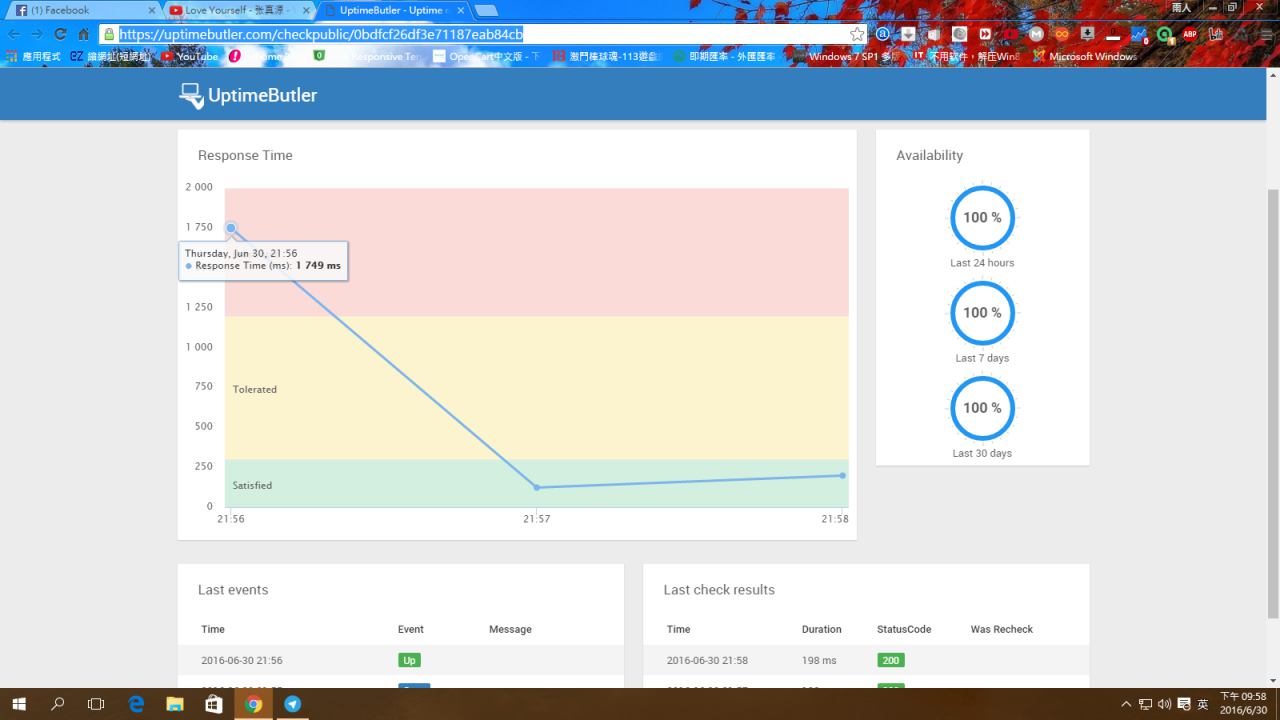
Task: Click the 21:58 data point on the chart
Action: pos(842,476)
